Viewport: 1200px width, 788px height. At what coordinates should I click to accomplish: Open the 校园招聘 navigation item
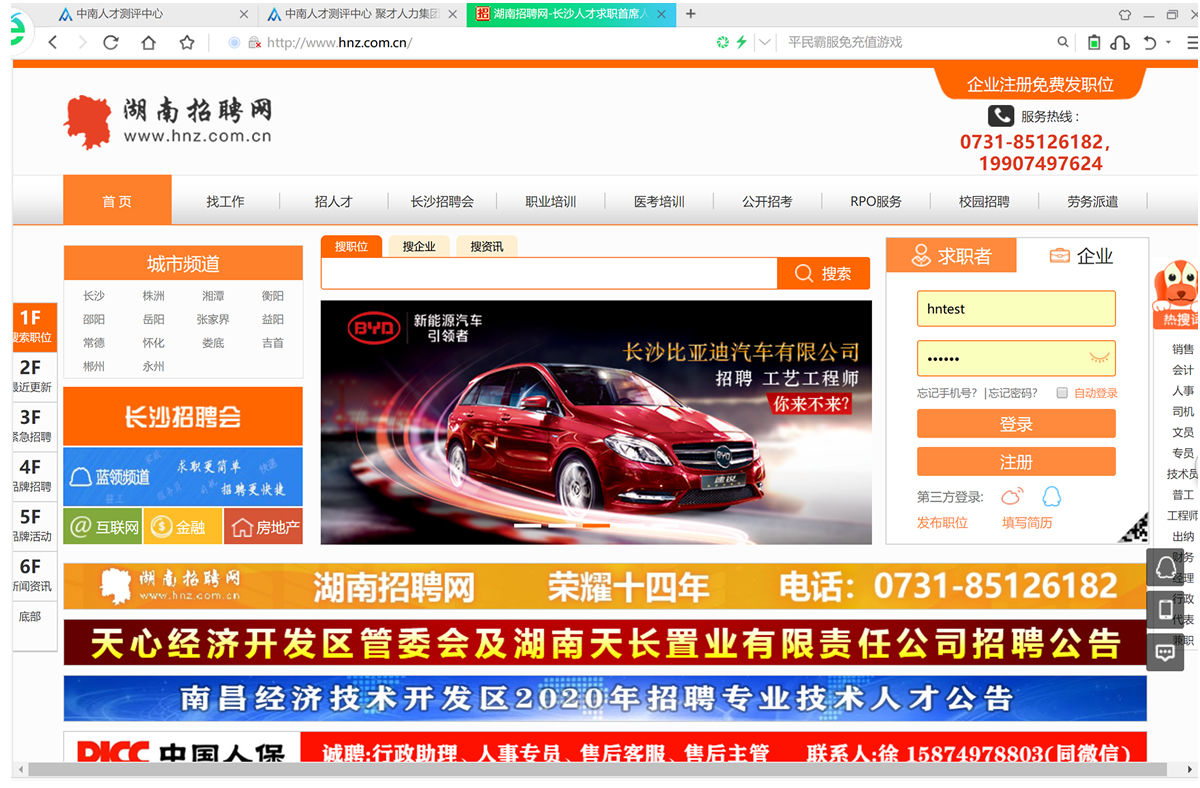point(985,201)
